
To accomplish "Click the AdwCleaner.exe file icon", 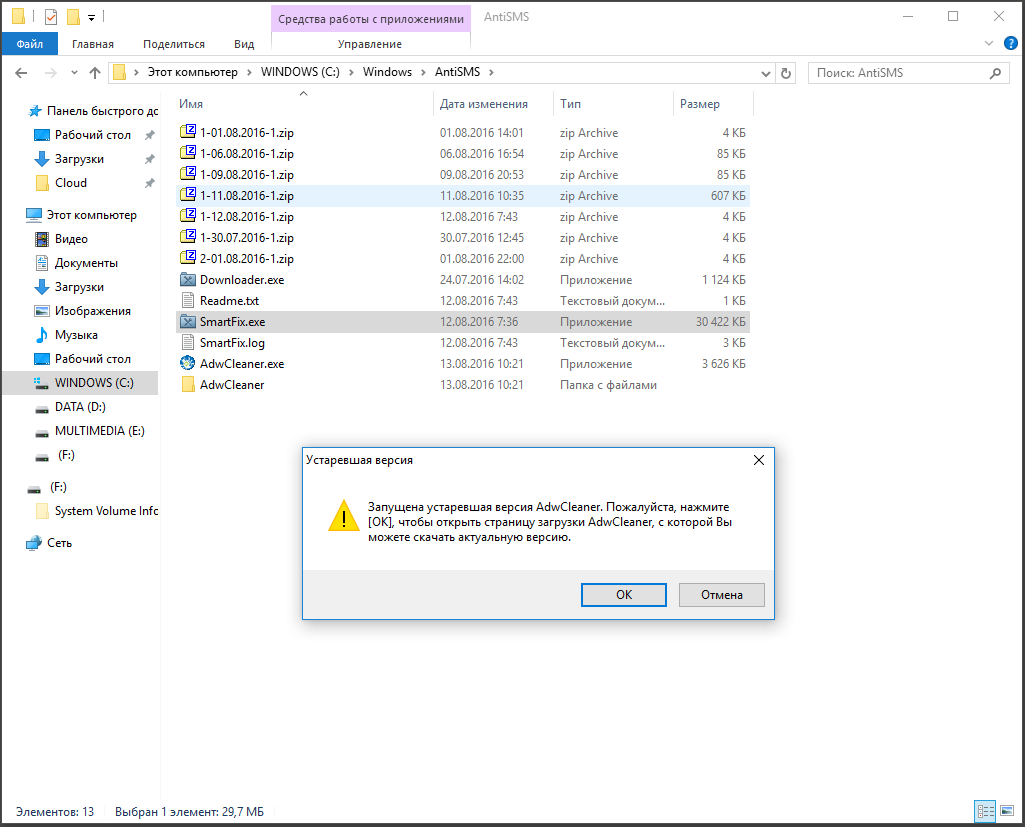I will pos(187,364).
